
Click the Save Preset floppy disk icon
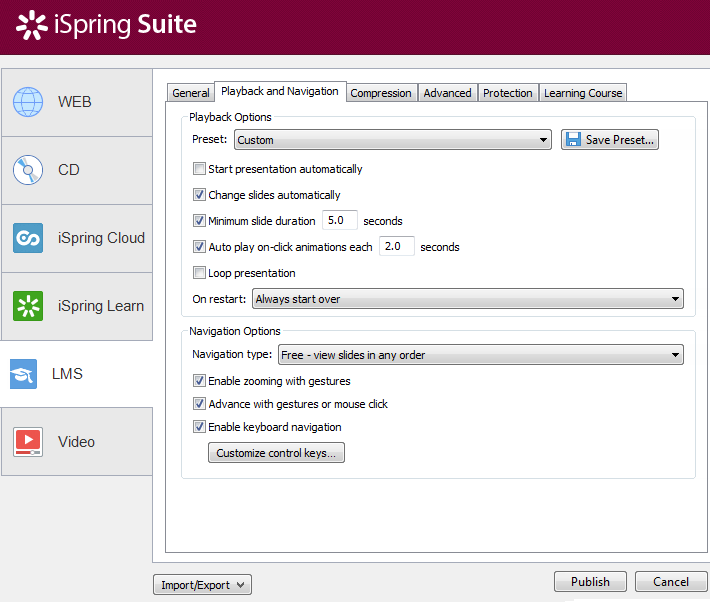pos(573,140)
